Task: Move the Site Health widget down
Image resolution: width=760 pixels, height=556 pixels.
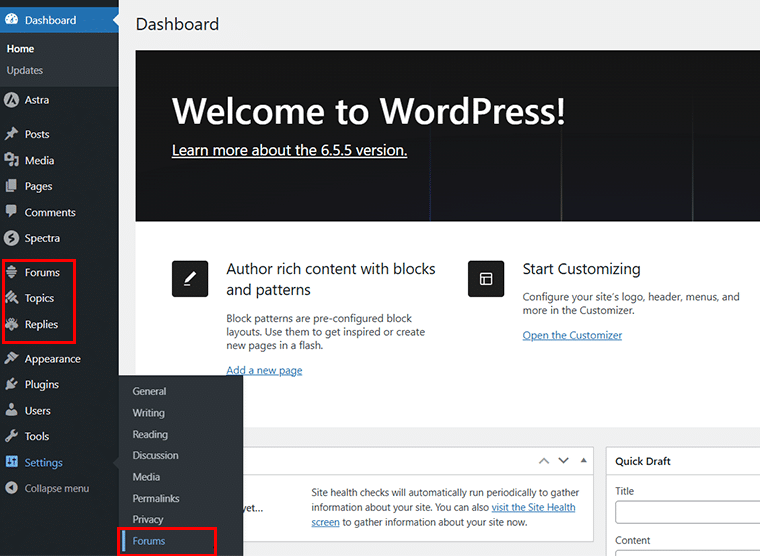Action: [x=563, y=461]
